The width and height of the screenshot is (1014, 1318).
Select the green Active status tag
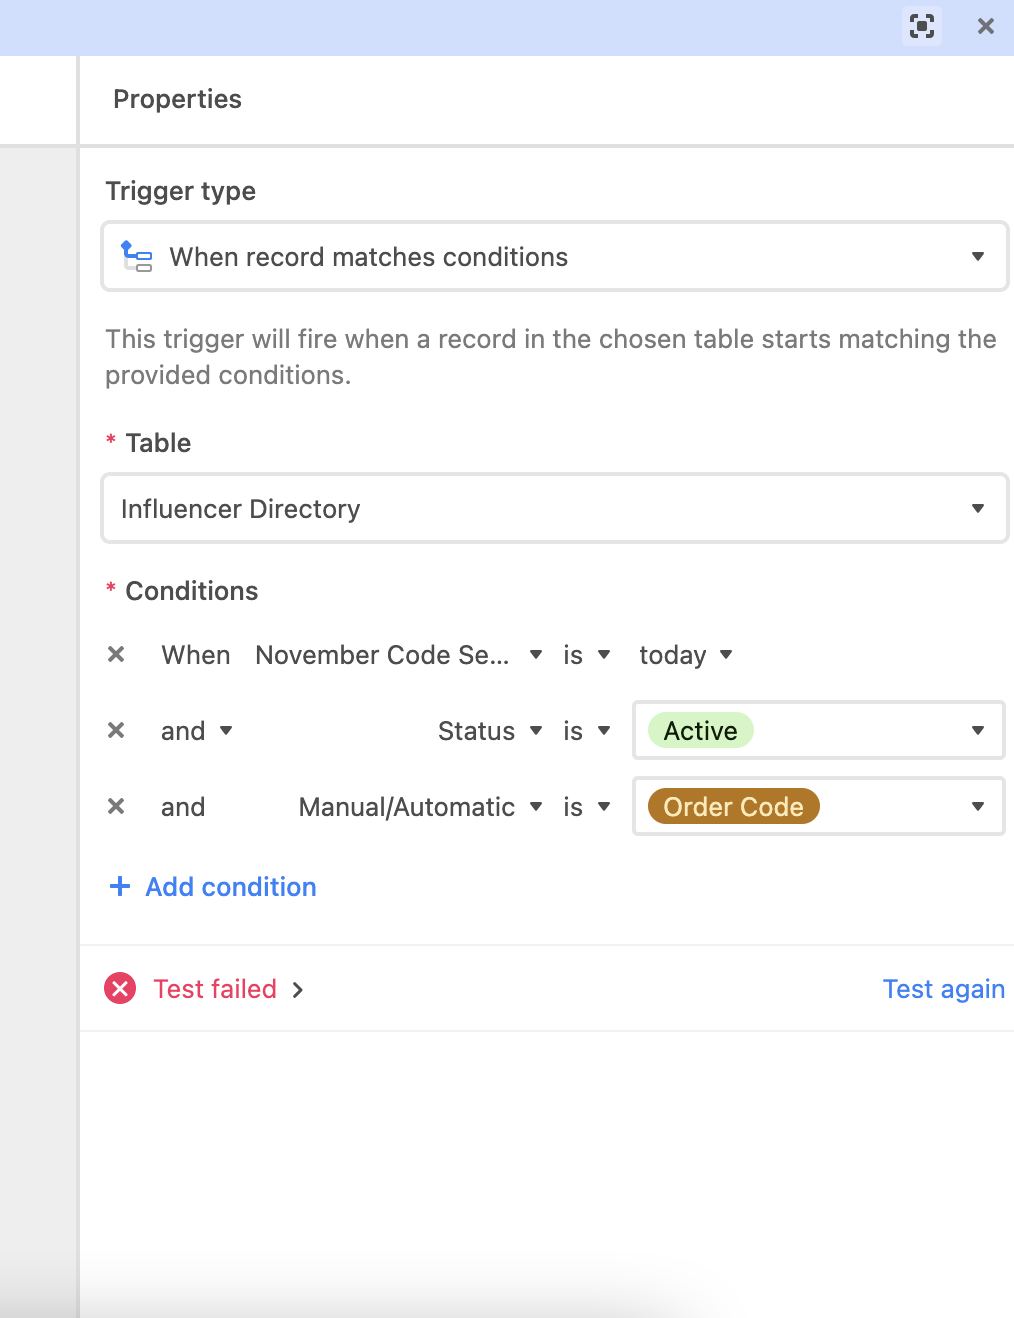(700, 731)
